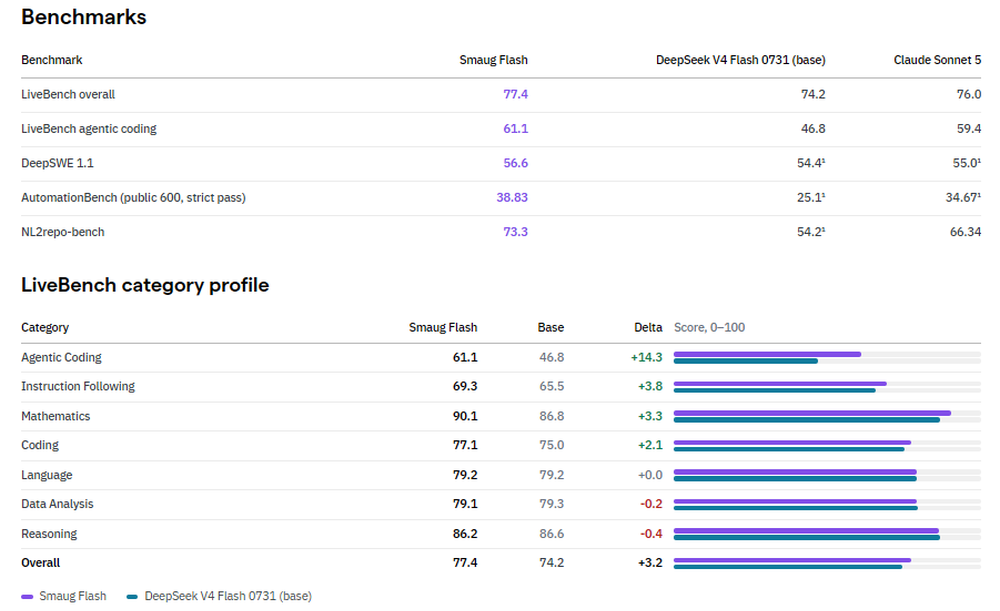The height and width of the screenshot is (611, 1000).
Task: Click the LiveBench category profile heading
Action: pyautogui.click(x=145, y=285)
